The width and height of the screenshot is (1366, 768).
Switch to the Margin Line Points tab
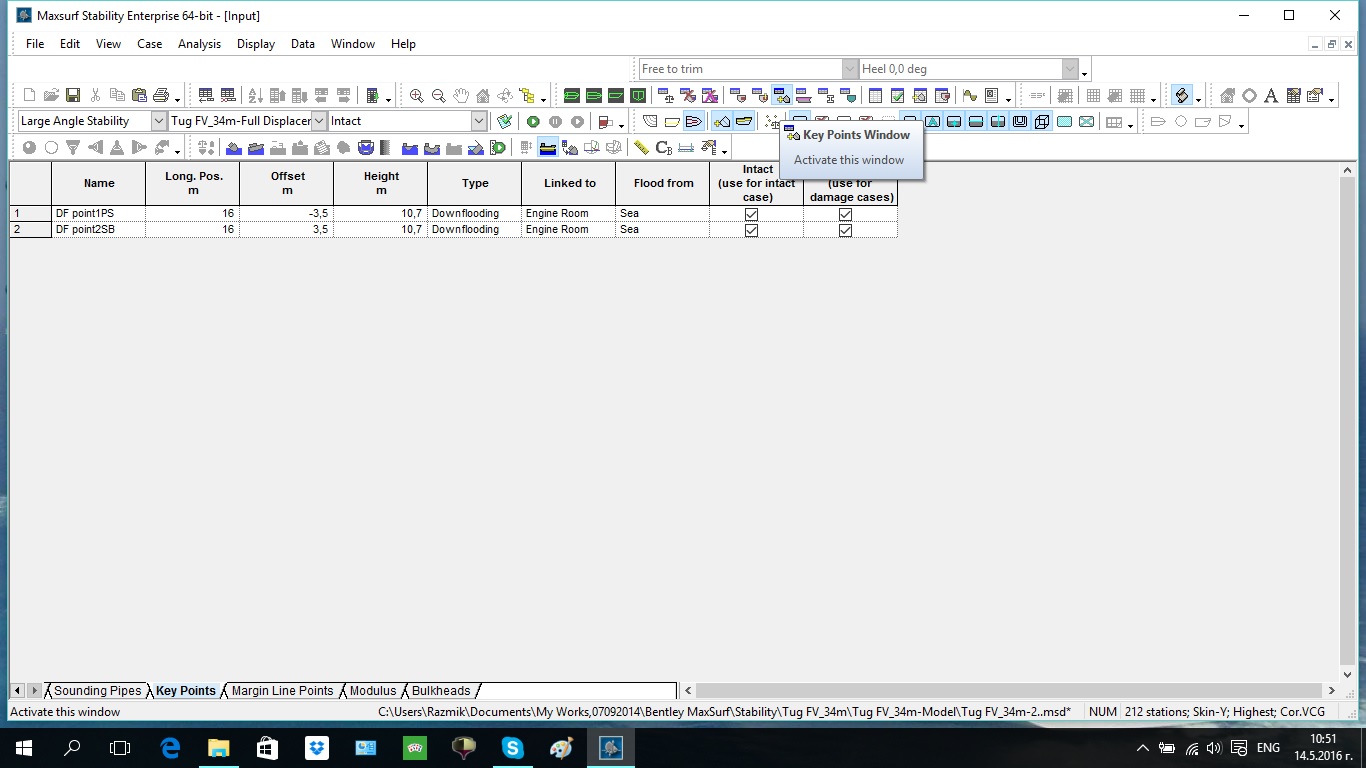[x=282, y=691]
